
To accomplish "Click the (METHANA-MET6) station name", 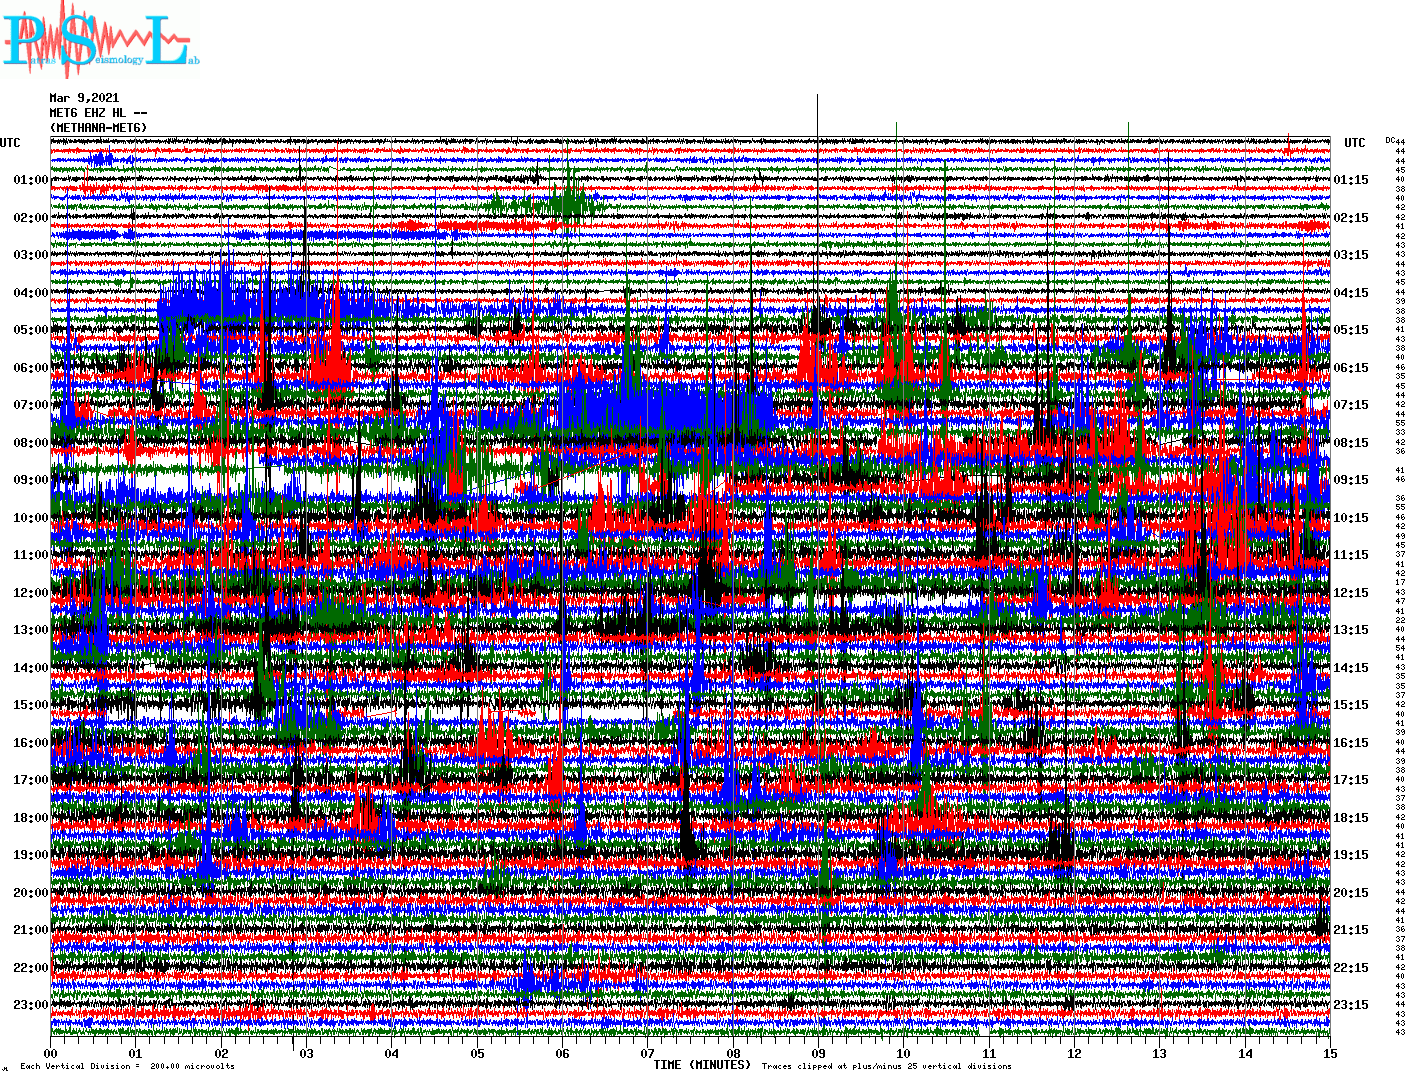I will [98, 128].
